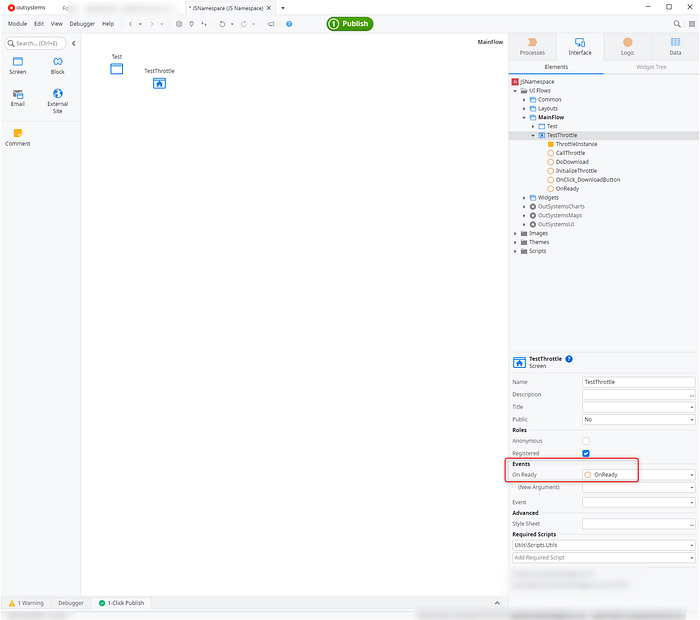Switch to the Logic tab
The height and width of the screenshot is (620, 700).
(x=627, y=47)
